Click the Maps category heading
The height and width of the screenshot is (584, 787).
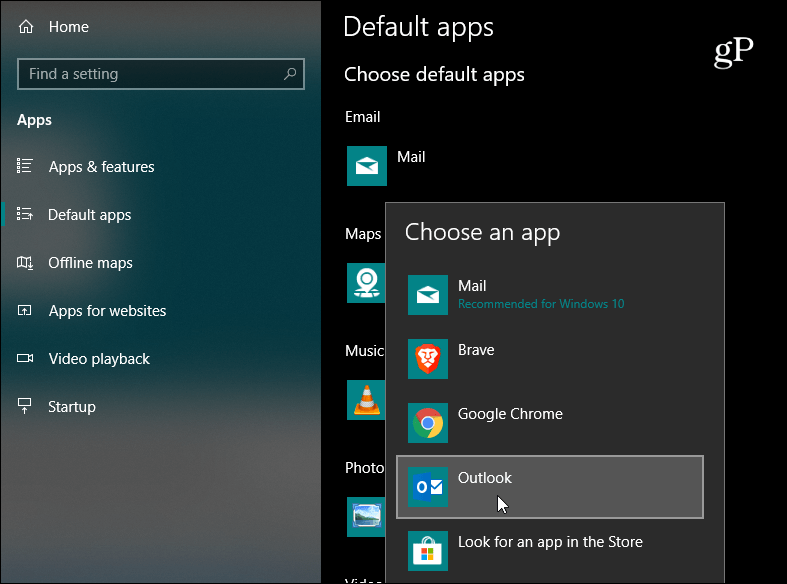tap(363, 234)
